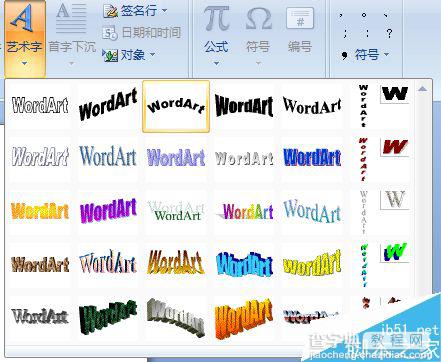Pick orange-yellow gradient WordArt style

point(40,211)
